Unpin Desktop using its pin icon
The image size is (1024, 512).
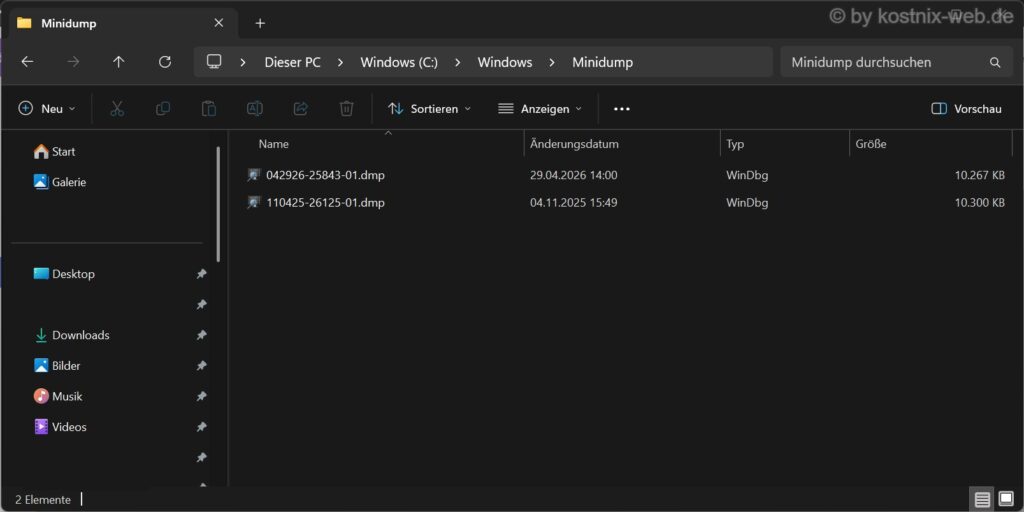point(201,274)
